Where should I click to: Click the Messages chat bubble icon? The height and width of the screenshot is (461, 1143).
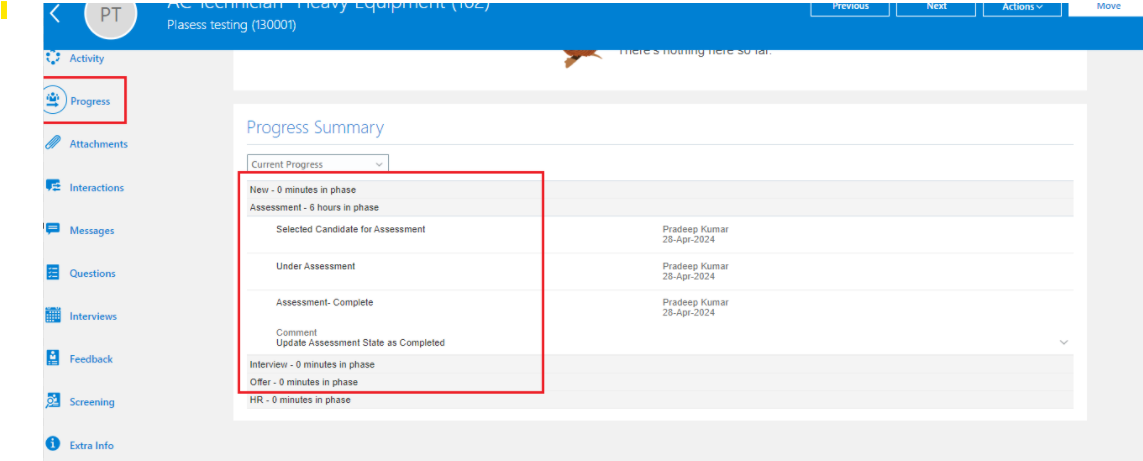(53, 230)
